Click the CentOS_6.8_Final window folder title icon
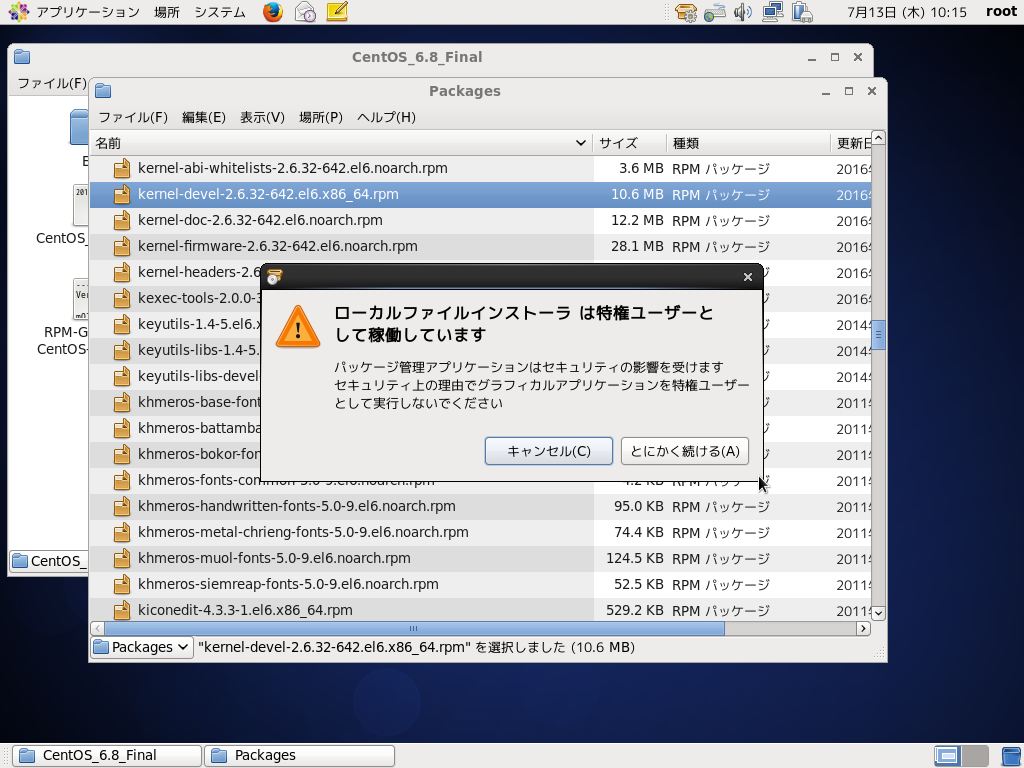 click(x=22, y=57)
